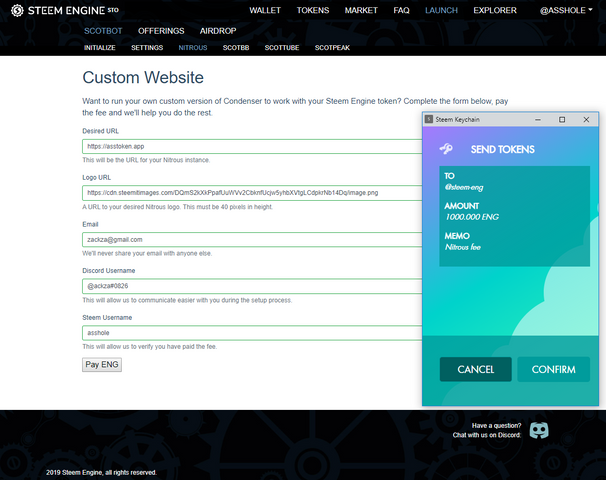Select the INITIALIZE sub-tab
The width and height of the screenshot is (606, 480).
(x=100, y=47)
